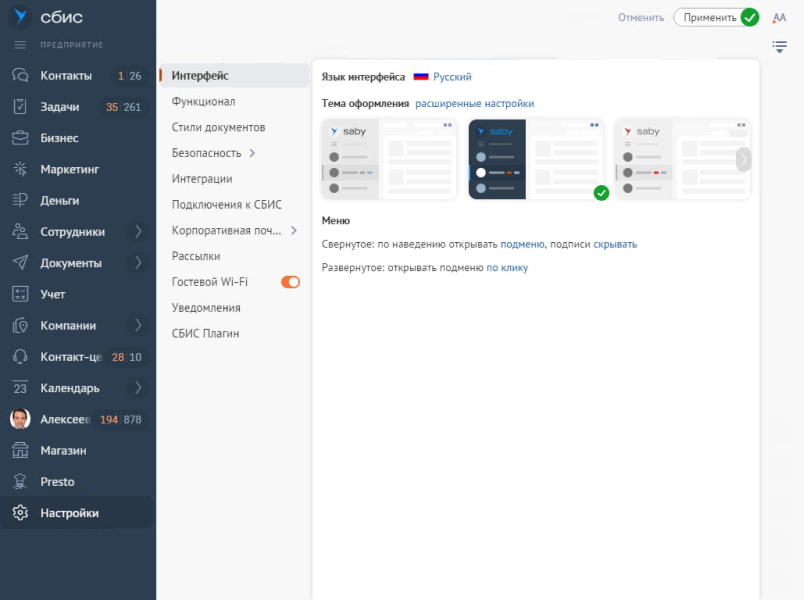804x600 pixels.
Task: Choose the red-logo saby theme
Action: [x=682, y=159]
